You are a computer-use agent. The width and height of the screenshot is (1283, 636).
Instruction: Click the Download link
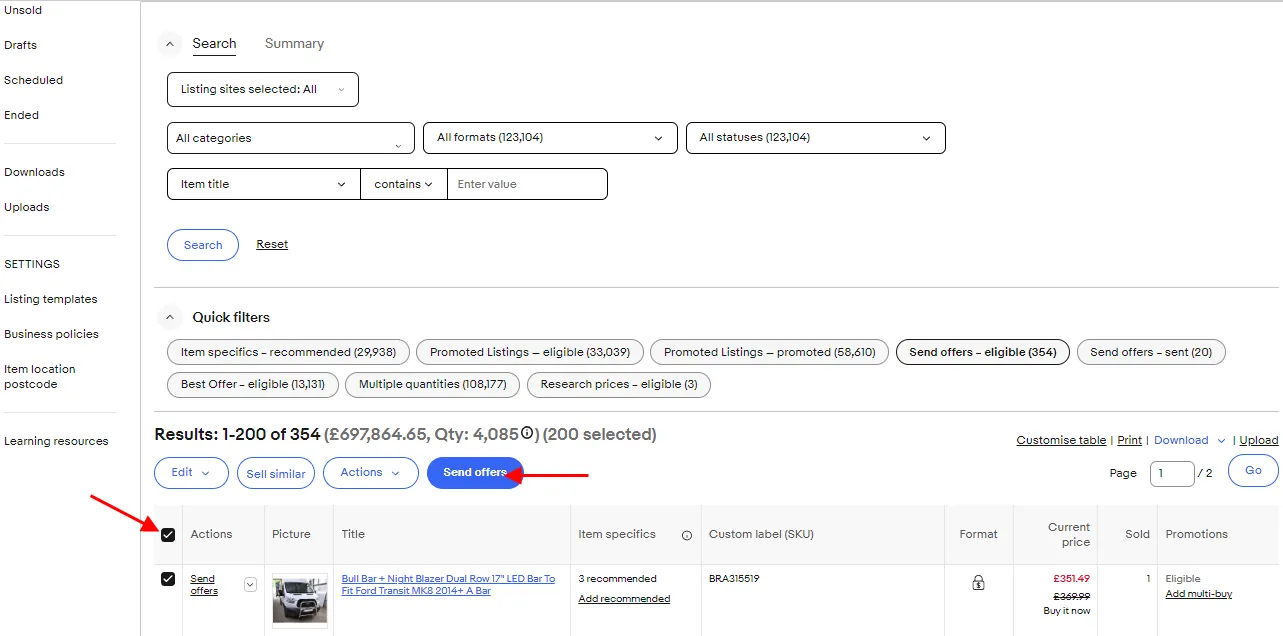1181,440
